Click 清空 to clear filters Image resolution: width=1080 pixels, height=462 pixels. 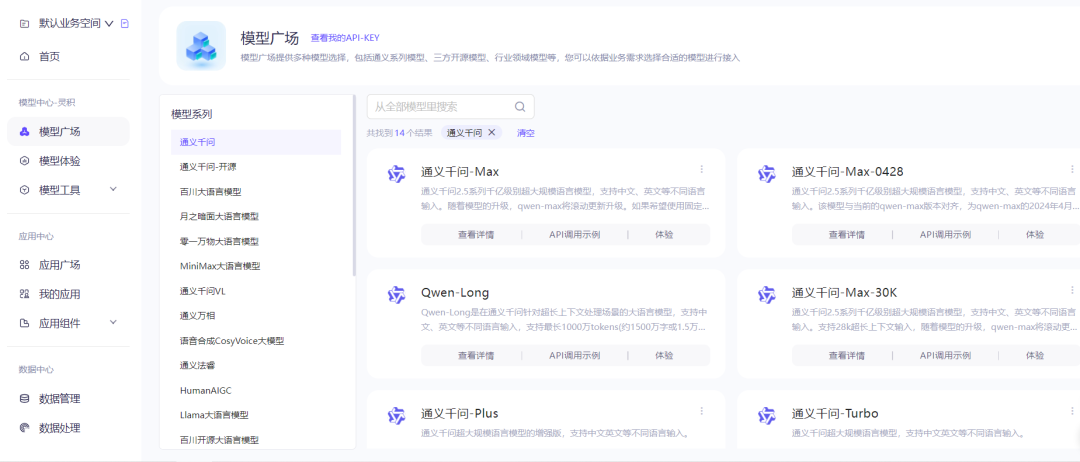(526, 133)
